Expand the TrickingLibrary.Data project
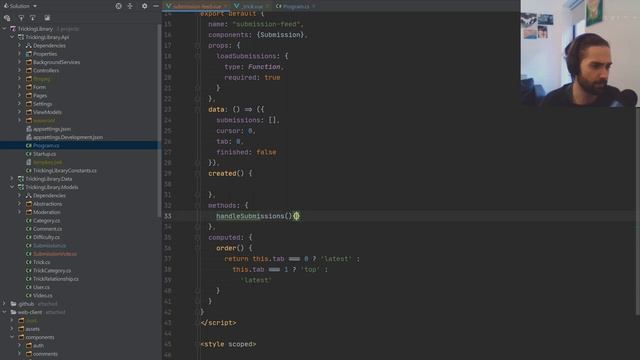This screenshot has width=640, height=360. click(x=12, y=179)
